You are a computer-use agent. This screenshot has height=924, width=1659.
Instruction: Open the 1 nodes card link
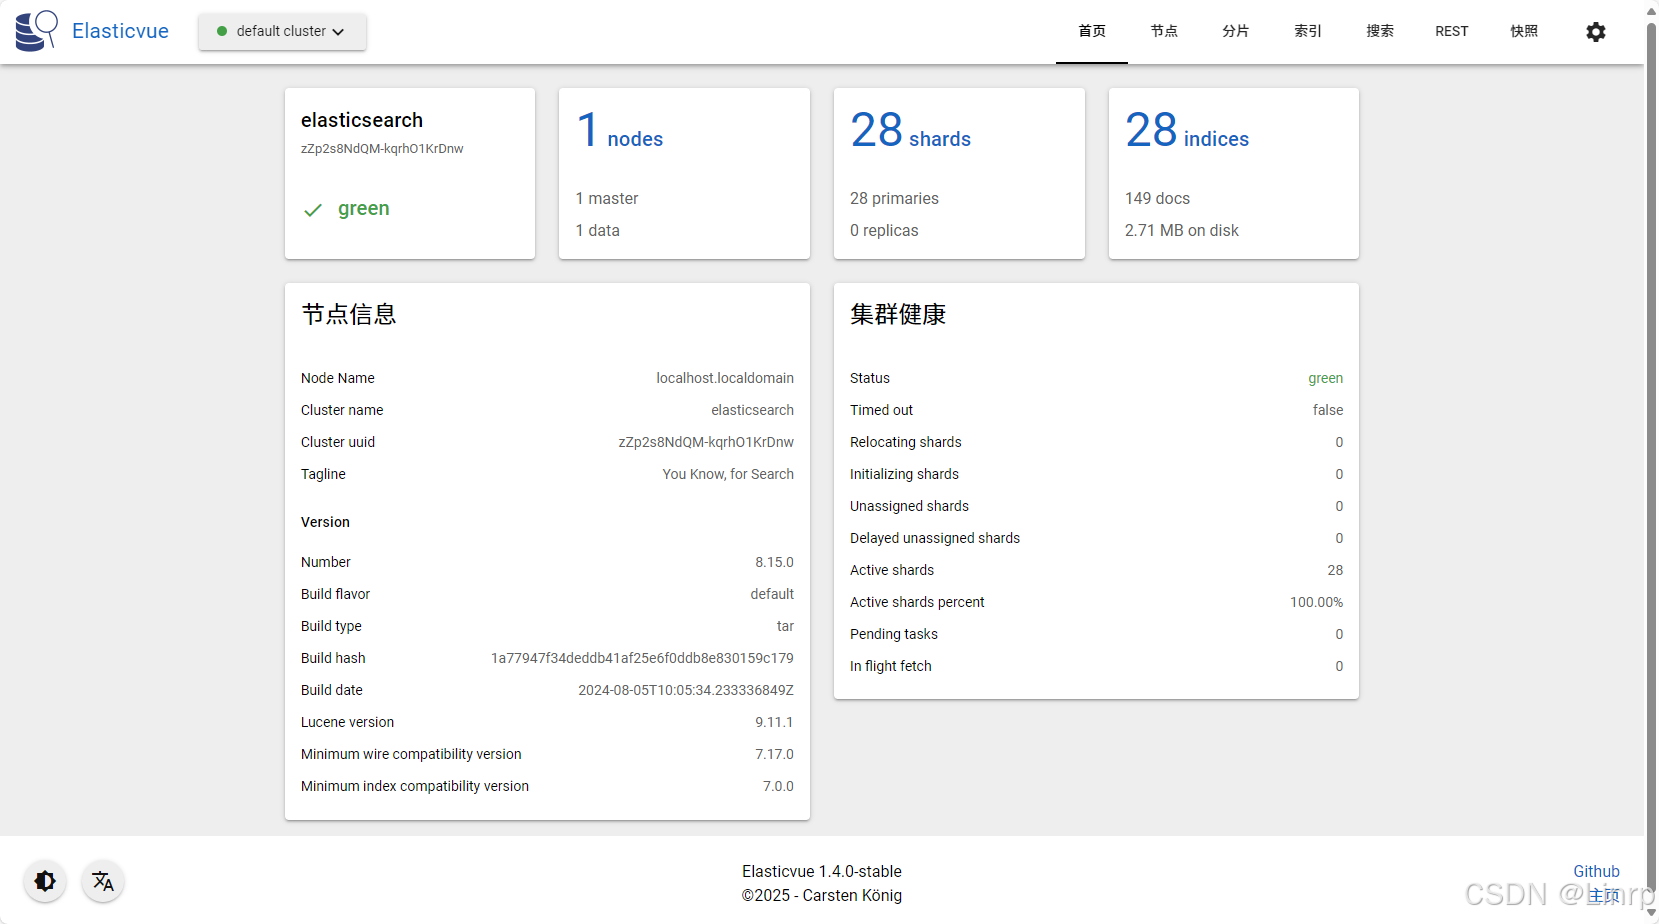coord(620,131)
